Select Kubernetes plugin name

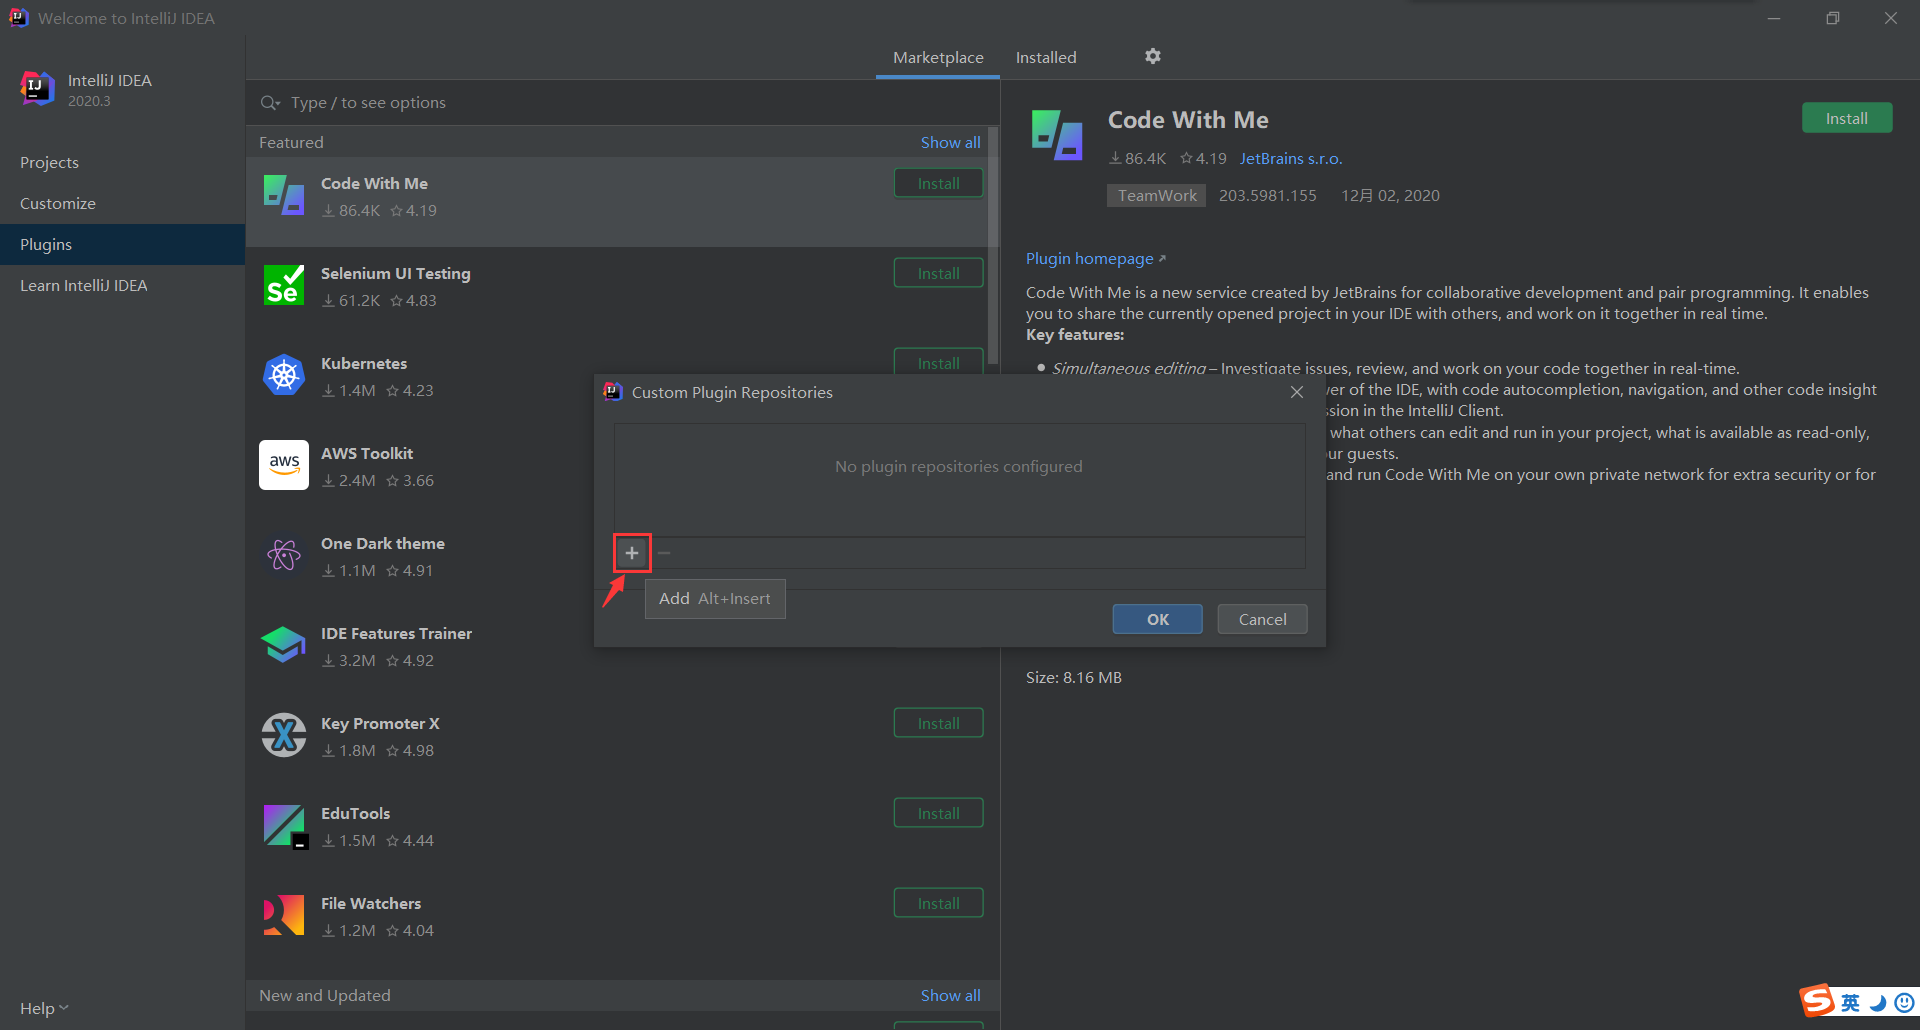tap(364, 363)
